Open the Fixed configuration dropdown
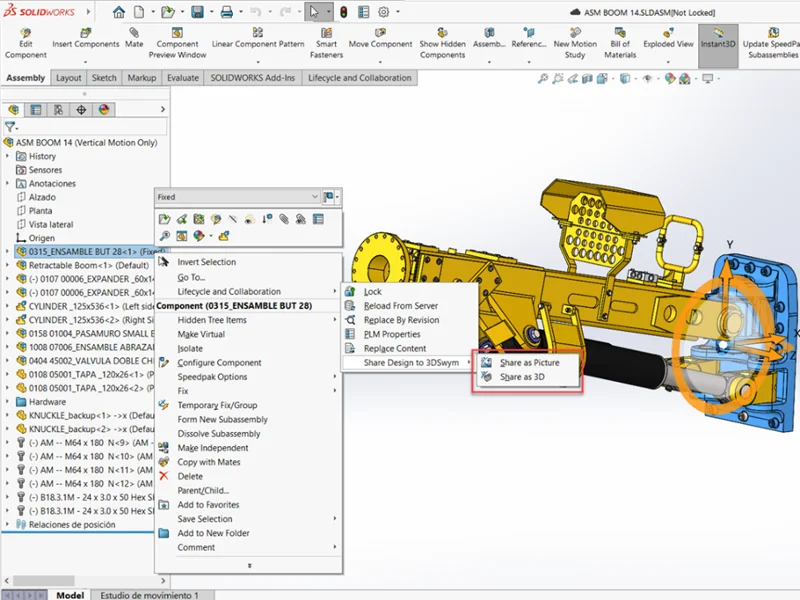Screen dimensions: 800x600 click(x=315, y=197)
